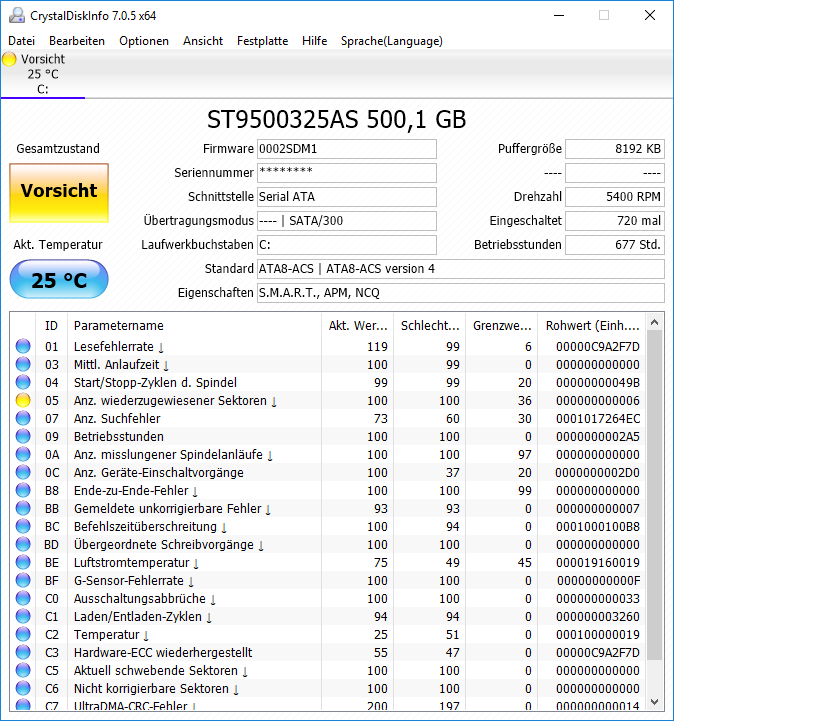Screen dimensions: 819x721
Task: Click status circle for Aktuell schwebende Sektoren
Action: pos(23,670)
